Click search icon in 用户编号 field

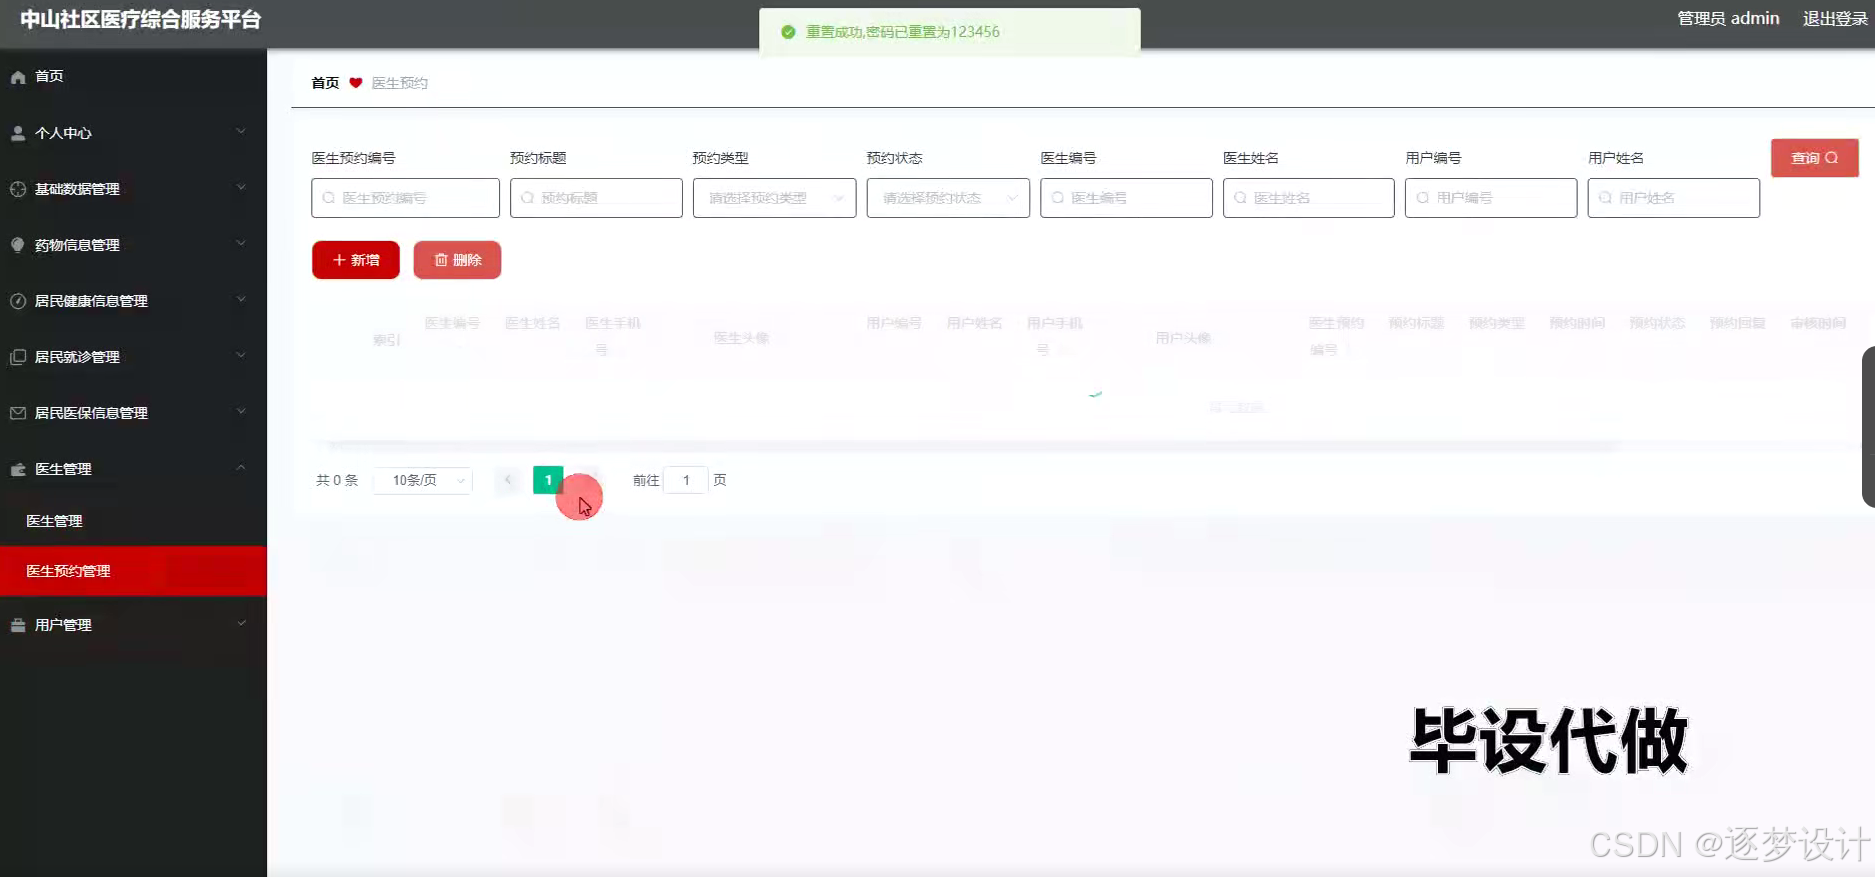(1422, 198)
